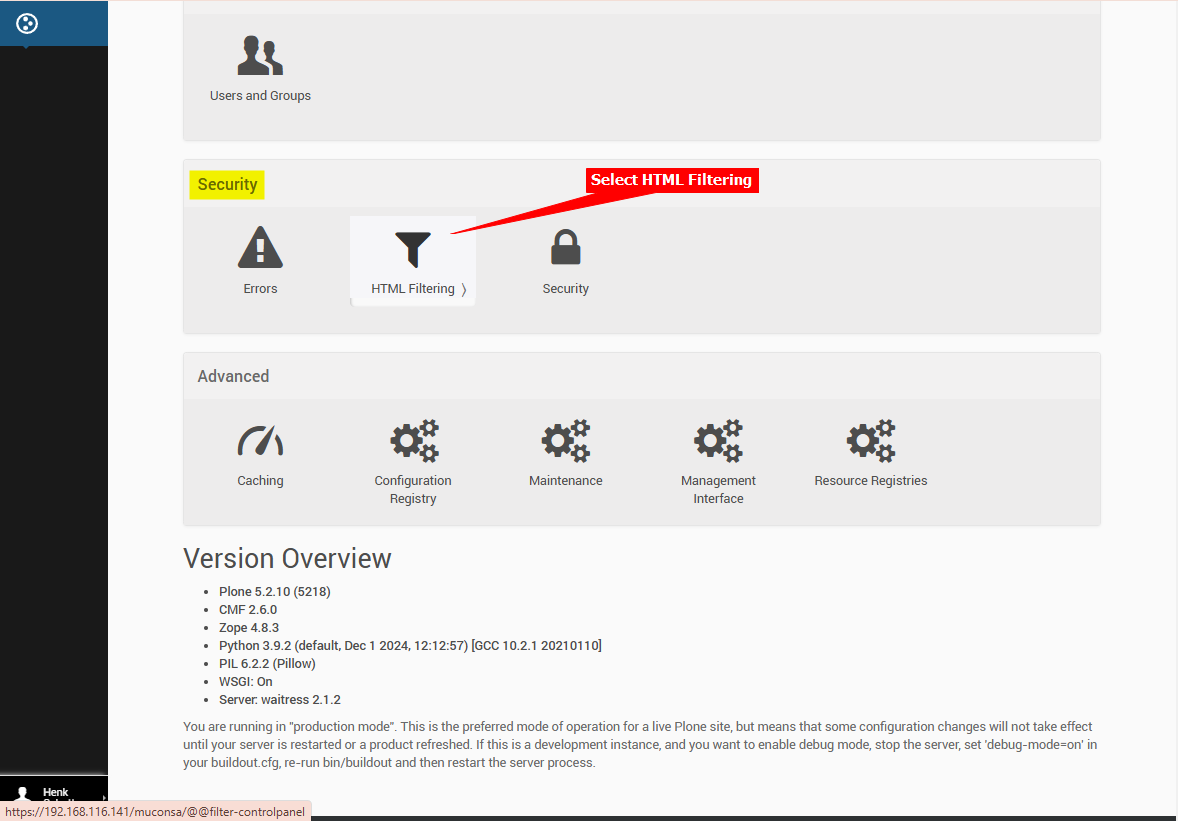1178x821 pixels.
Task: Open Configuration Registry gears icon
Action: click(414, 440)
